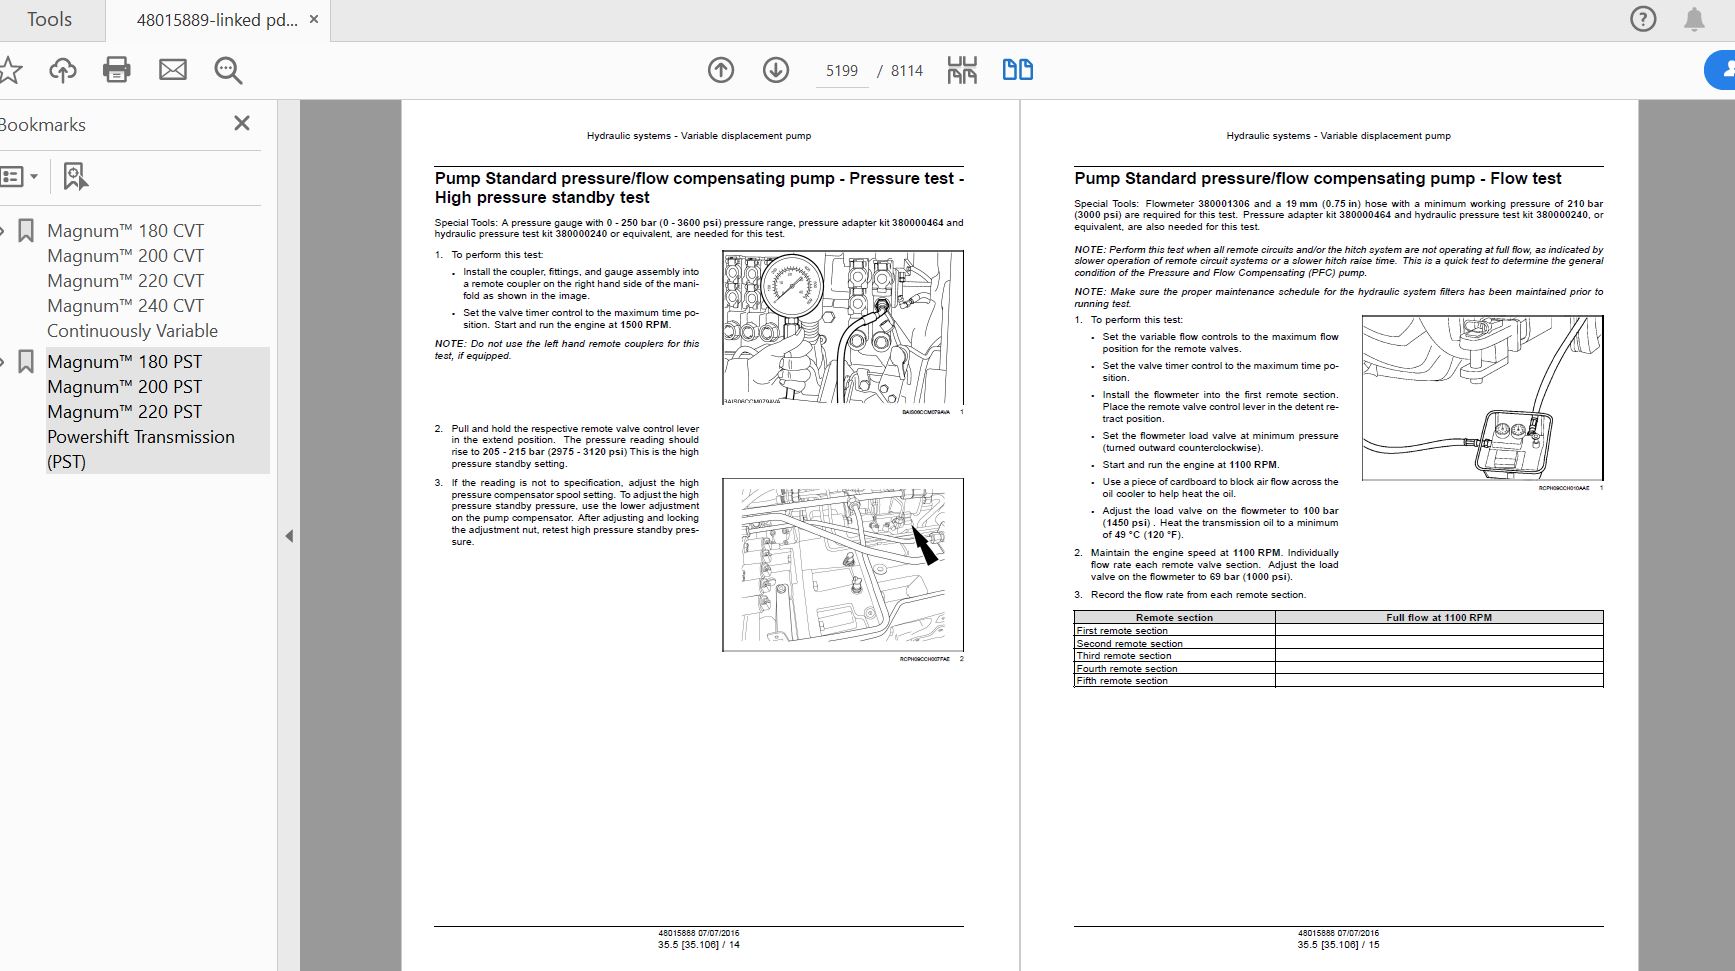1735x971 pixels.
Task: Open bookmarks options dropdown menu
Action: (20, 177)
